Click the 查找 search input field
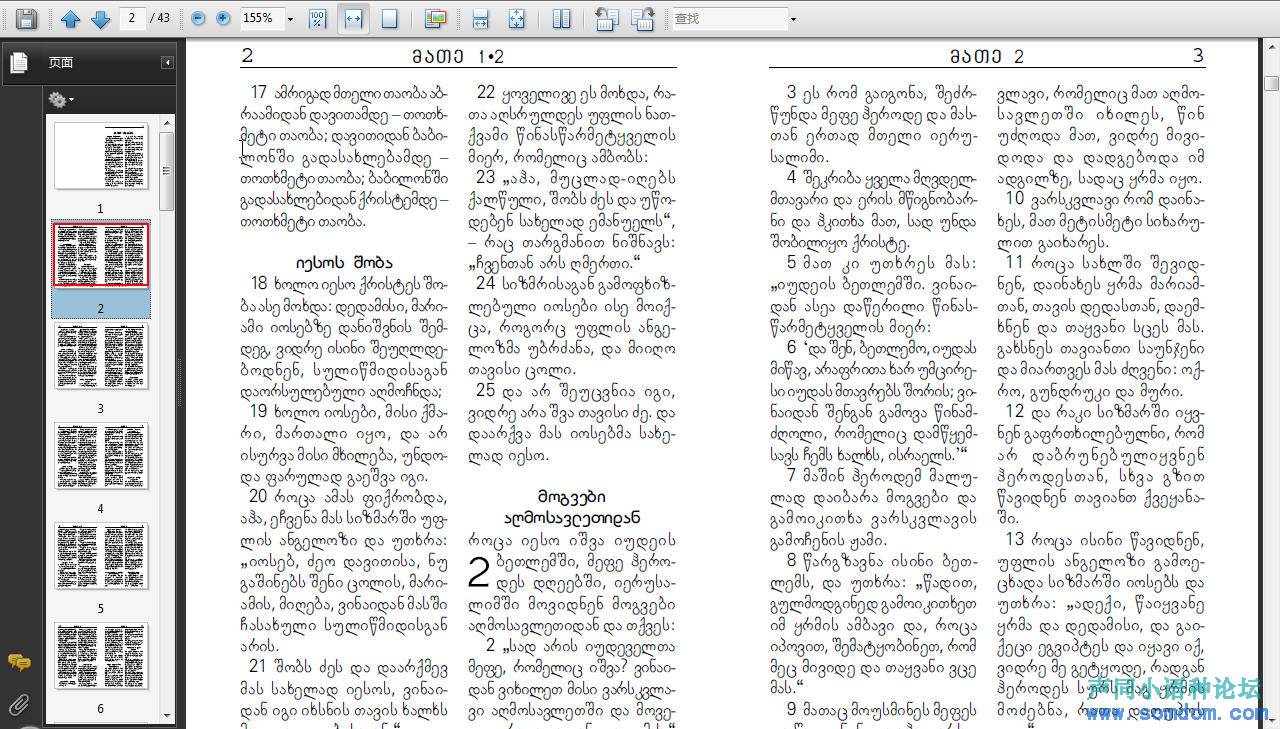 729,18
